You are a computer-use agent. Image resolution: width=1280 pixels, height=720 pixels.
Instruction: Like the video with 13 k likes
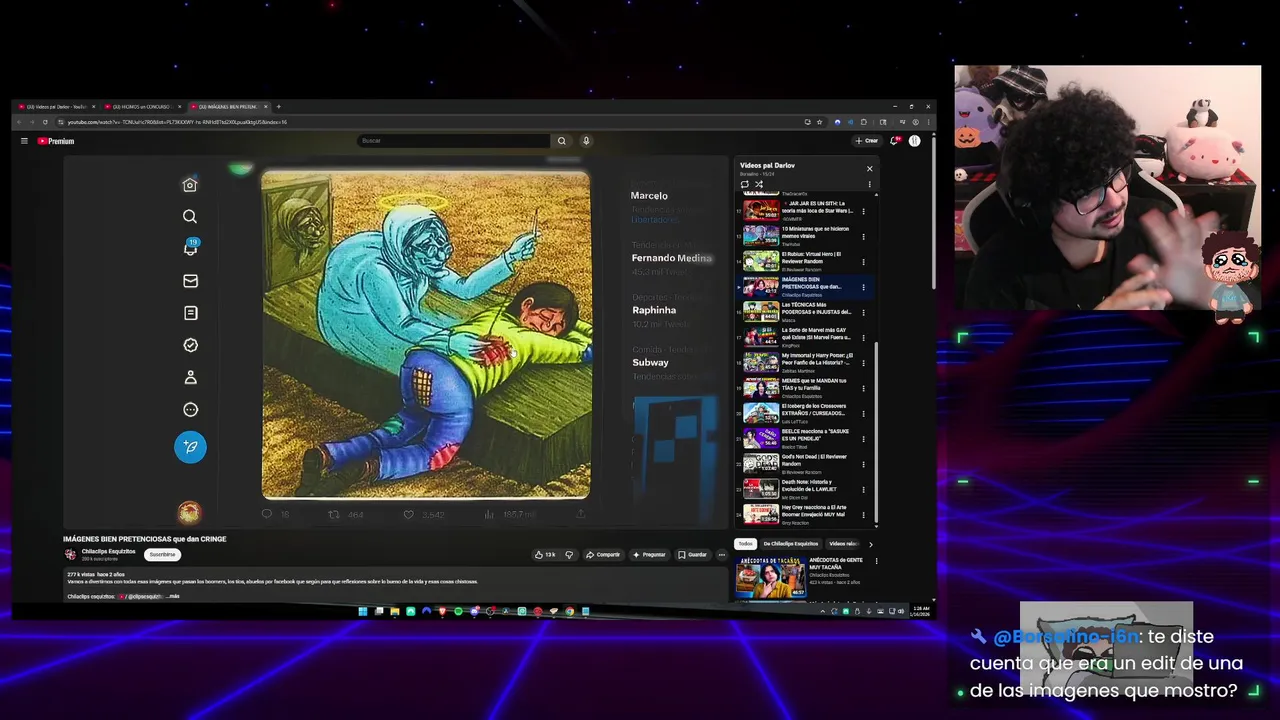(x=544, y=555)
